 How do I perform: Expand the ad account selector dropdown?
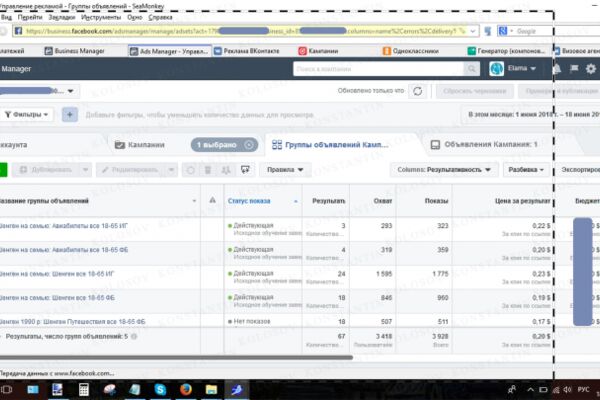click(70, 91)
